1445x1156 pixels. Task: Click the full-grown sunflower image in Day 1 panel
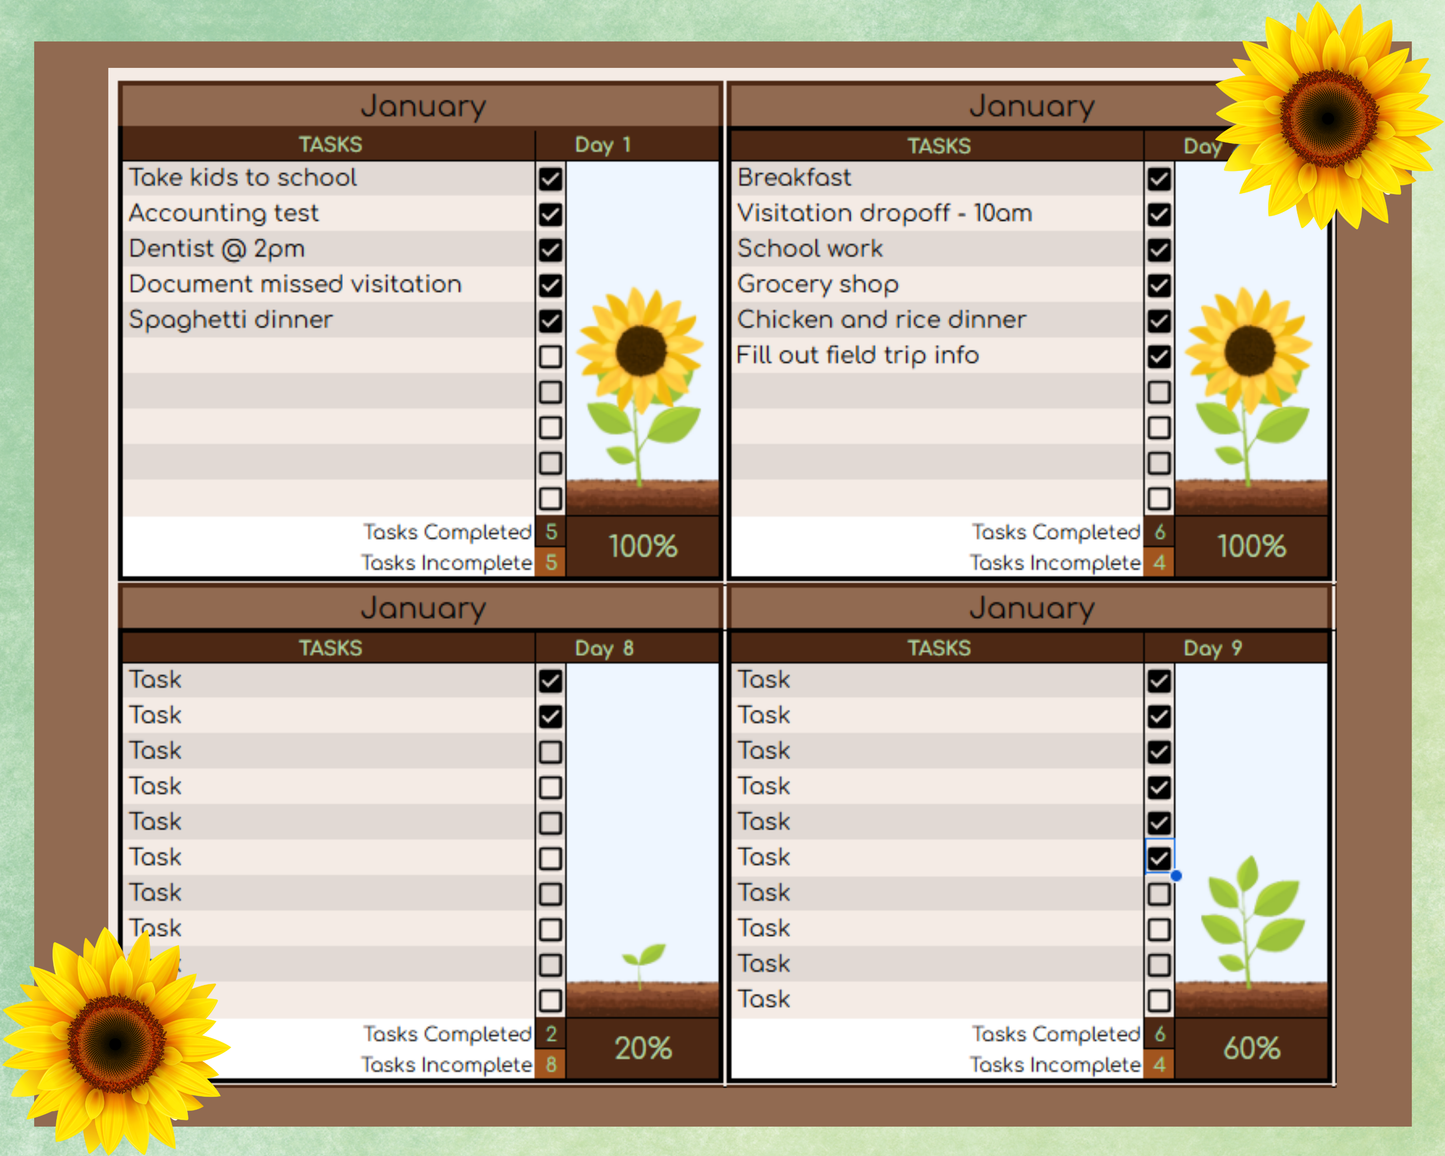coord(642,387)
